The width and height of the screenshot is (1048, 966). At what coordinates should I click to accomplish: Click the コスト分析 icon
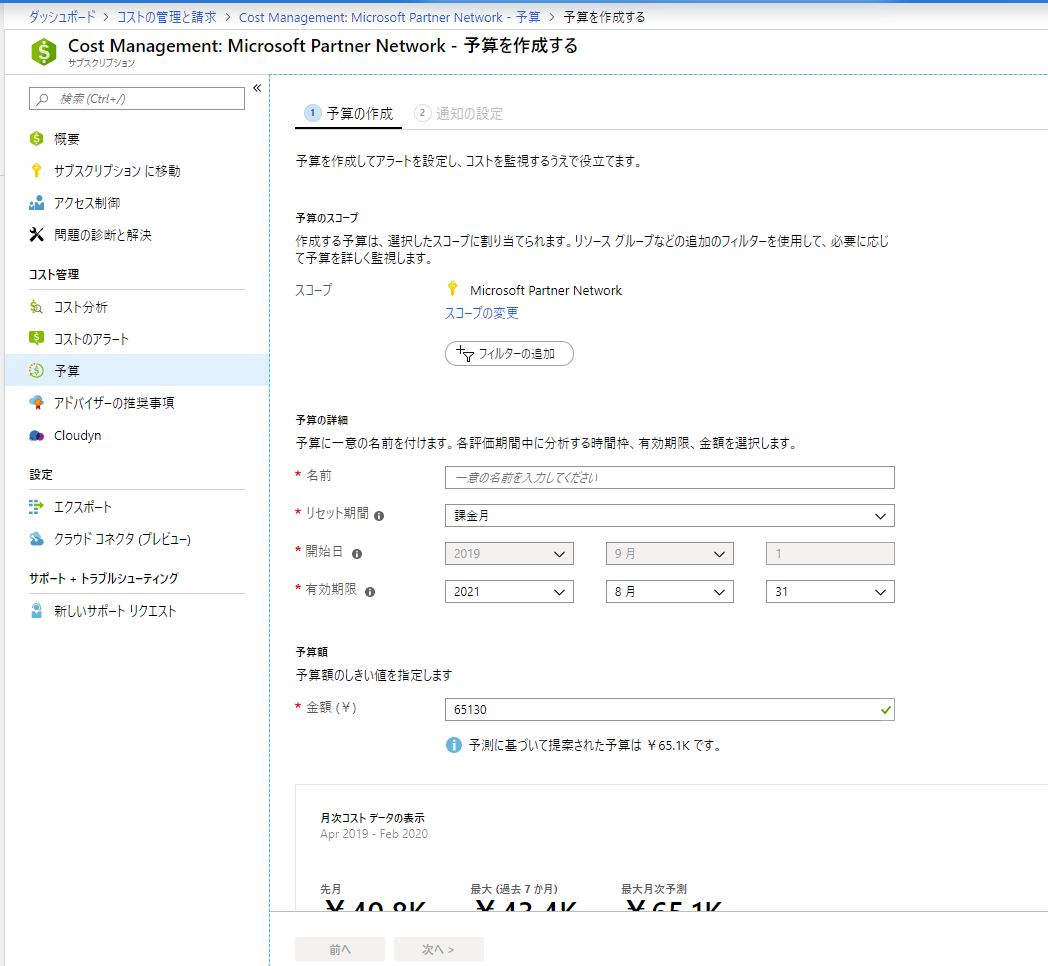point(37,307)
